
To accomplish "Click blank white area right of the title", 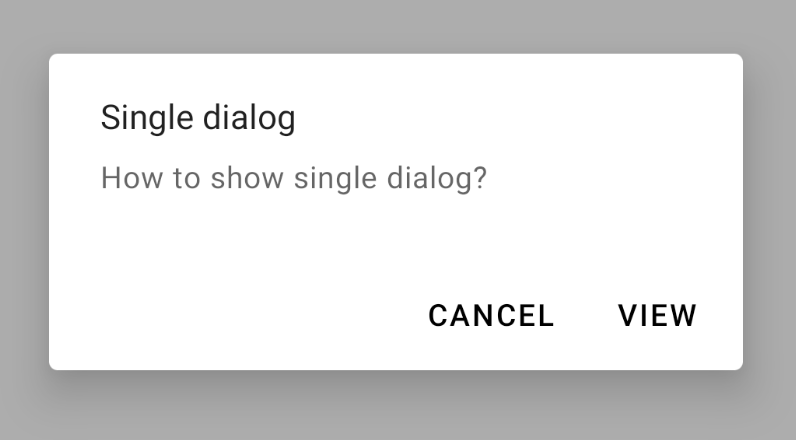I will tap(508, 118).
